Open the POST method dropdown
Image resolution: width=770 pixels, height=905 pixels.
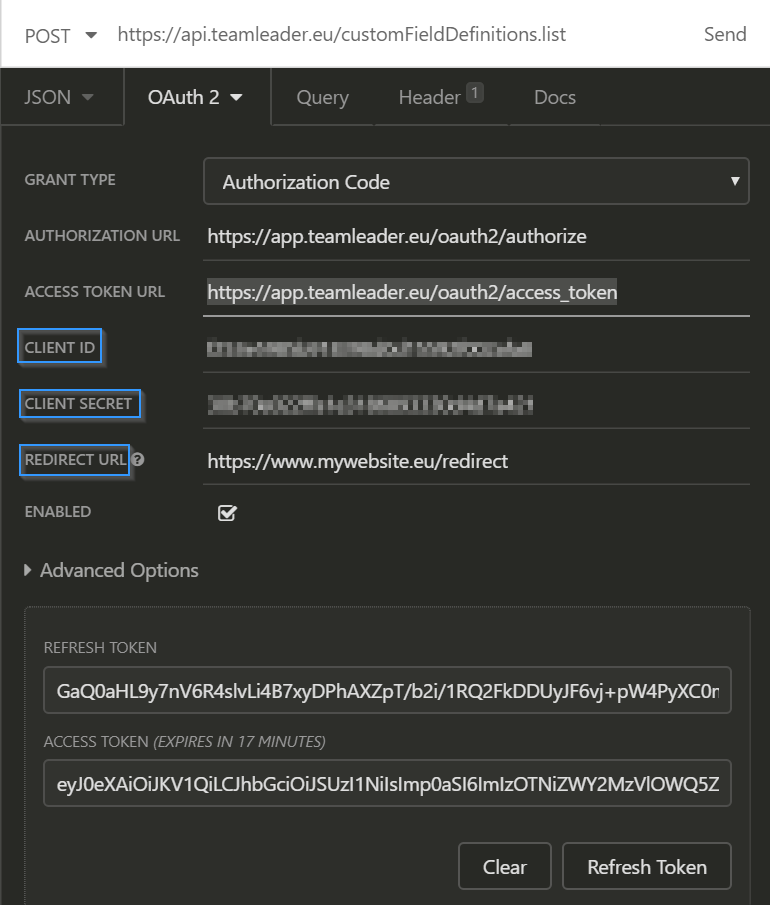(61, 36)
